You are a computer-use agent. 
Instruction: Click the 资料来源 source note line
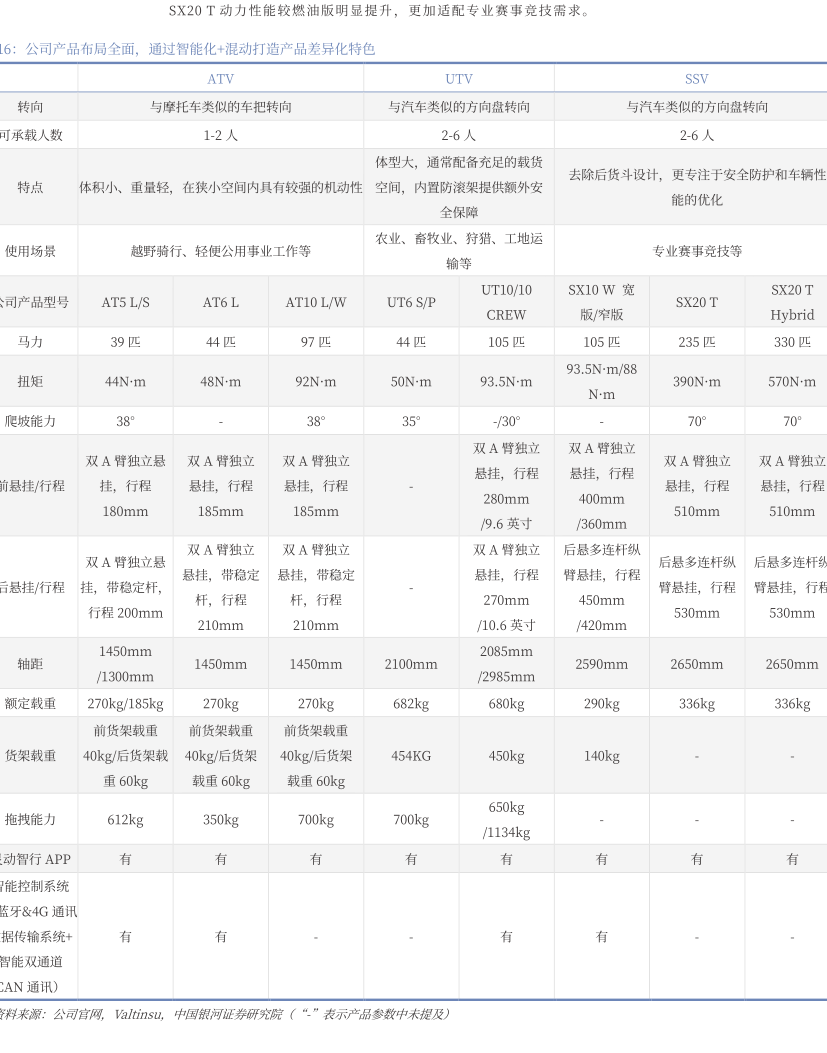click(225, 1014)
